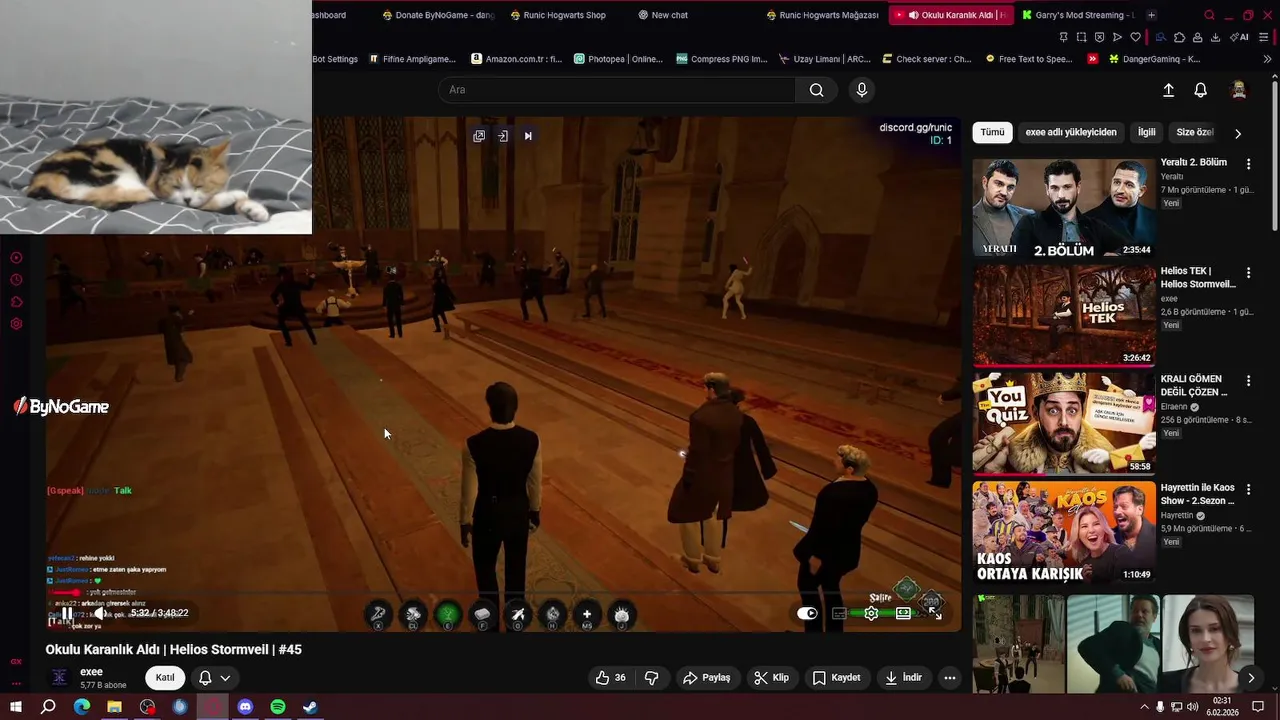Click the browser downloads icon
The width and height of the screenshot is (1280, 720).
pos(1215,37)
